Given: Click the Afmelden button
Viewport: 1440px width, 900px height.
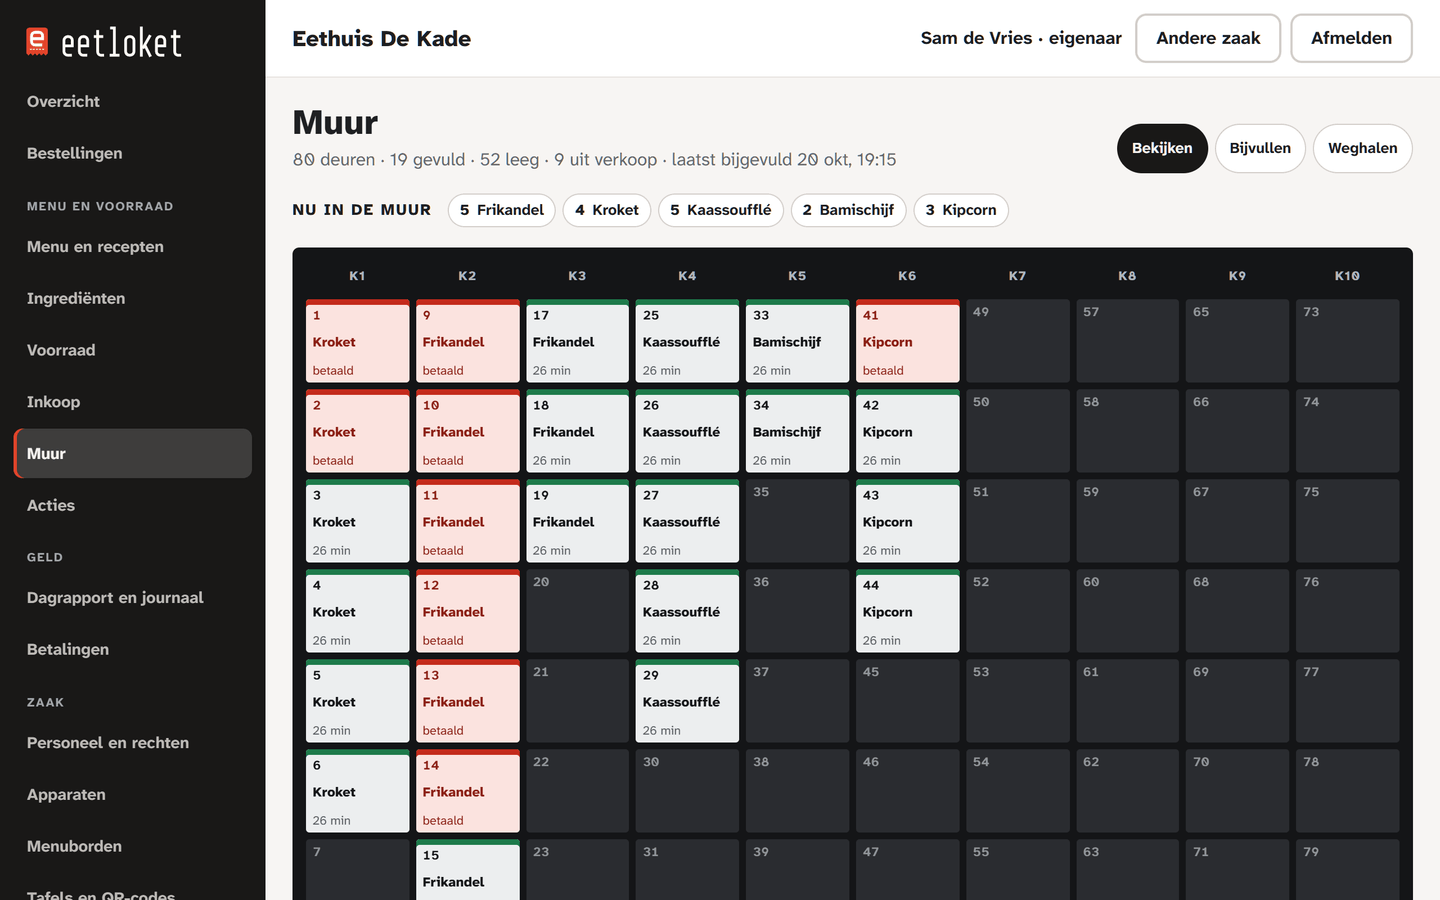Looking at the screenshot, I should [x=1351, y=38].
